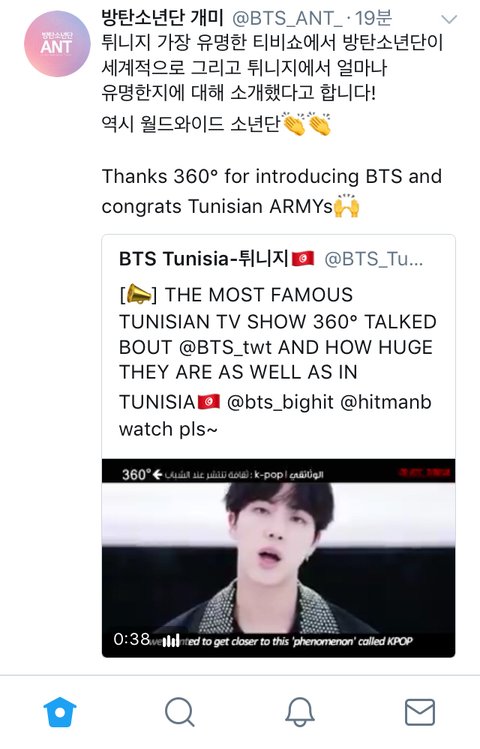Tap the @BTS_twt mention in quoted tweet
The width and height of the screenshot is (480, 749).
click(x=226, y=347)
